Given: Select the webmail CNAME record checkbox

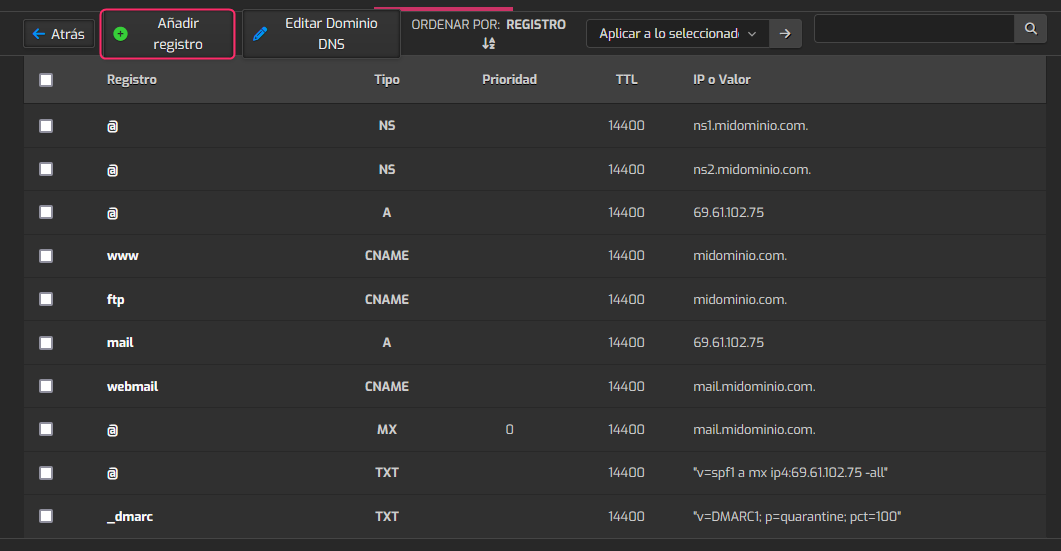Looking at the screenshot, I should coord(46,386).
